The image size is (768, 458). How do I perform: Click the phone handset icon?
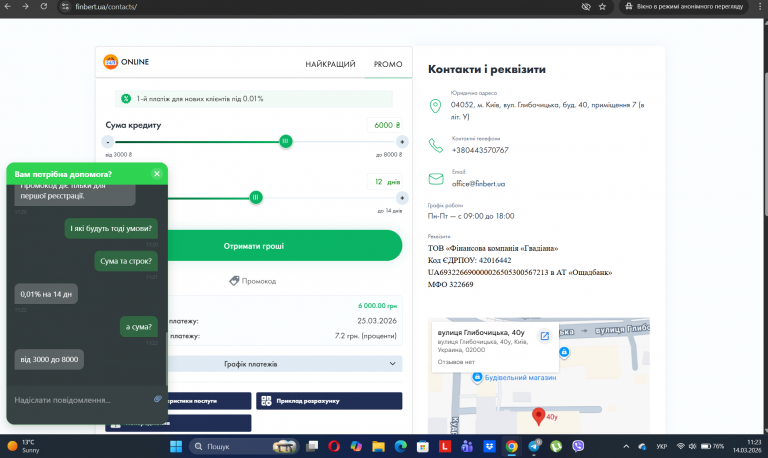(x=435, y=145)
